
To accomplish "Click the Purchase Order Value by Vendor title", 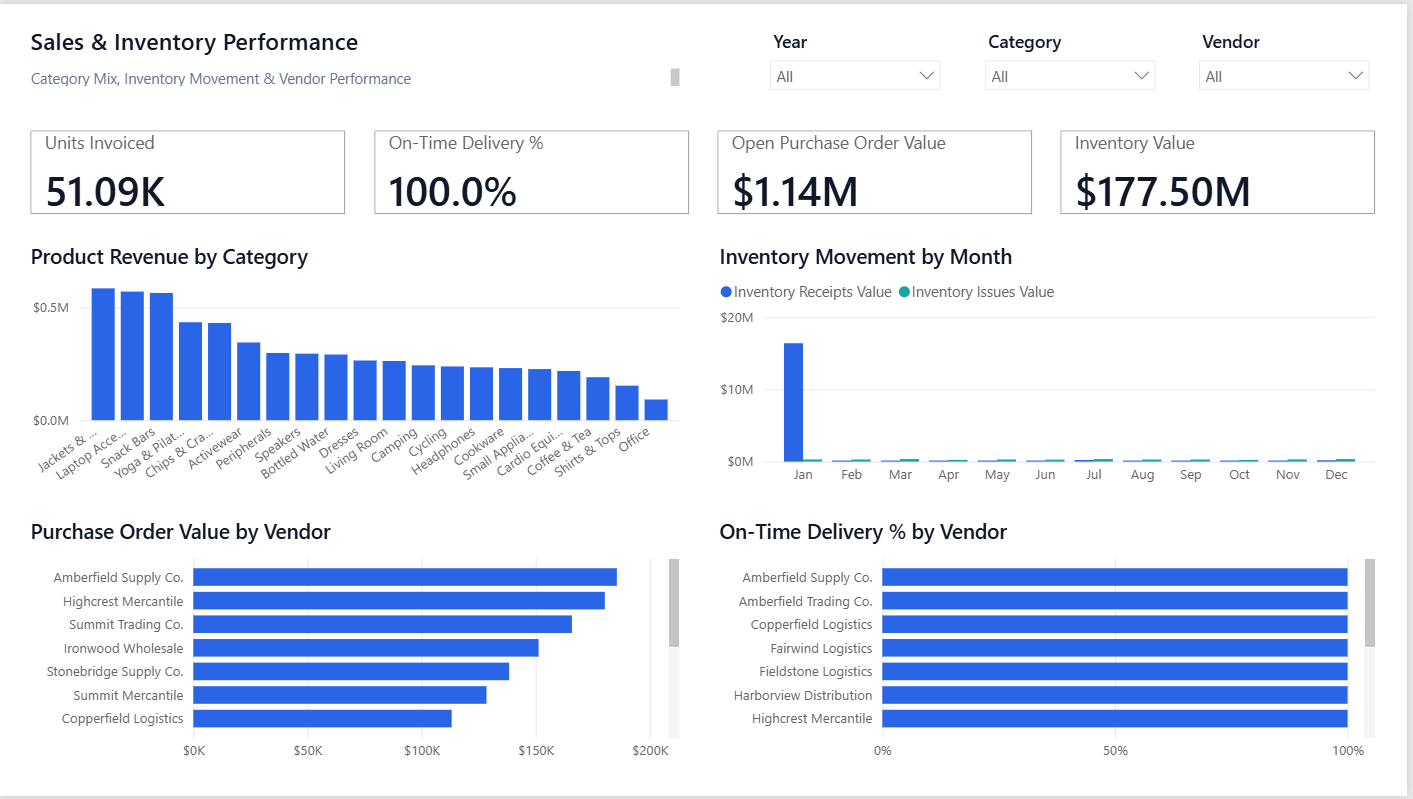I will (x=181, y=532).
